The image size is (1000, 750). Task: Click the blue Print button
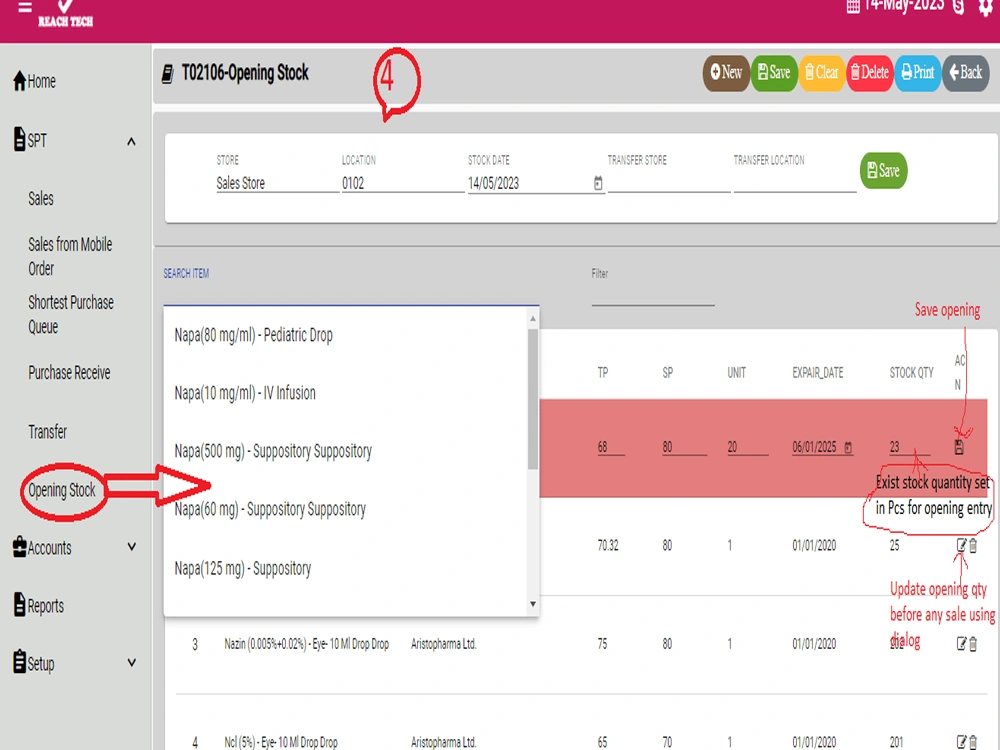click(x=918, y=73)
